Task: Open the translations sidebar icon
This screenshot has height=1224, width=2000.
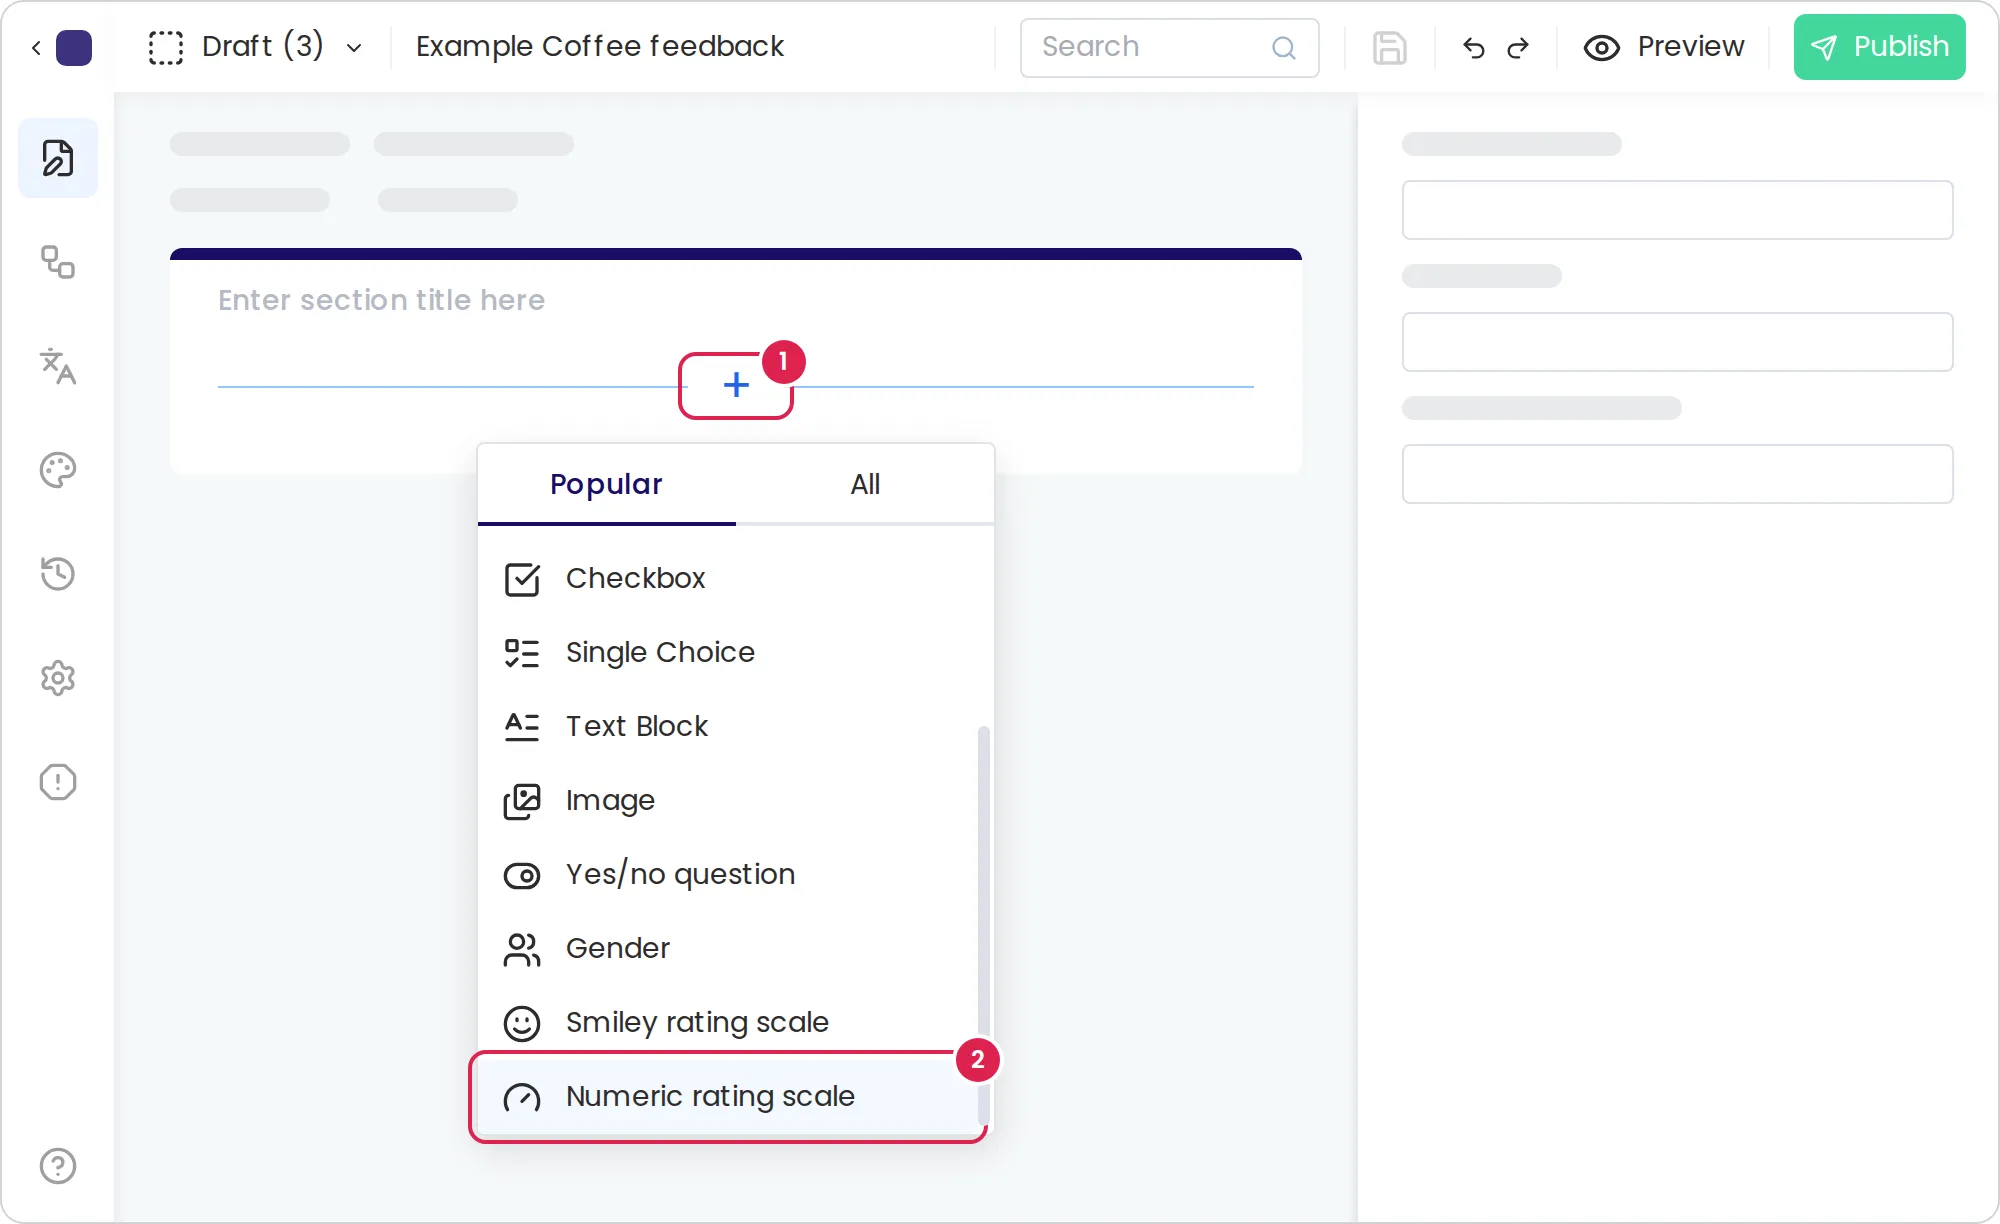Action: pos(58,366)
